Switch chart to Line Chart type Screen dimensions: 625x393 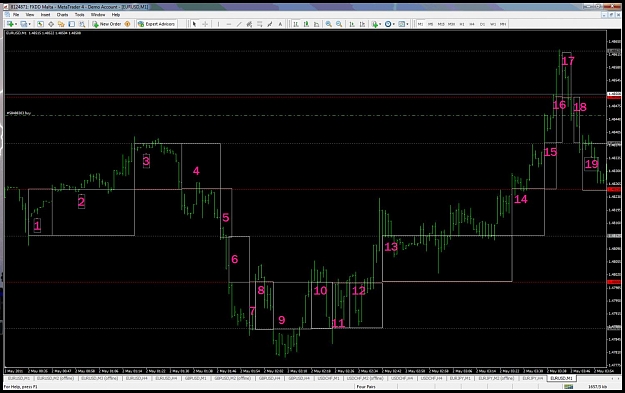click(316, 24)
